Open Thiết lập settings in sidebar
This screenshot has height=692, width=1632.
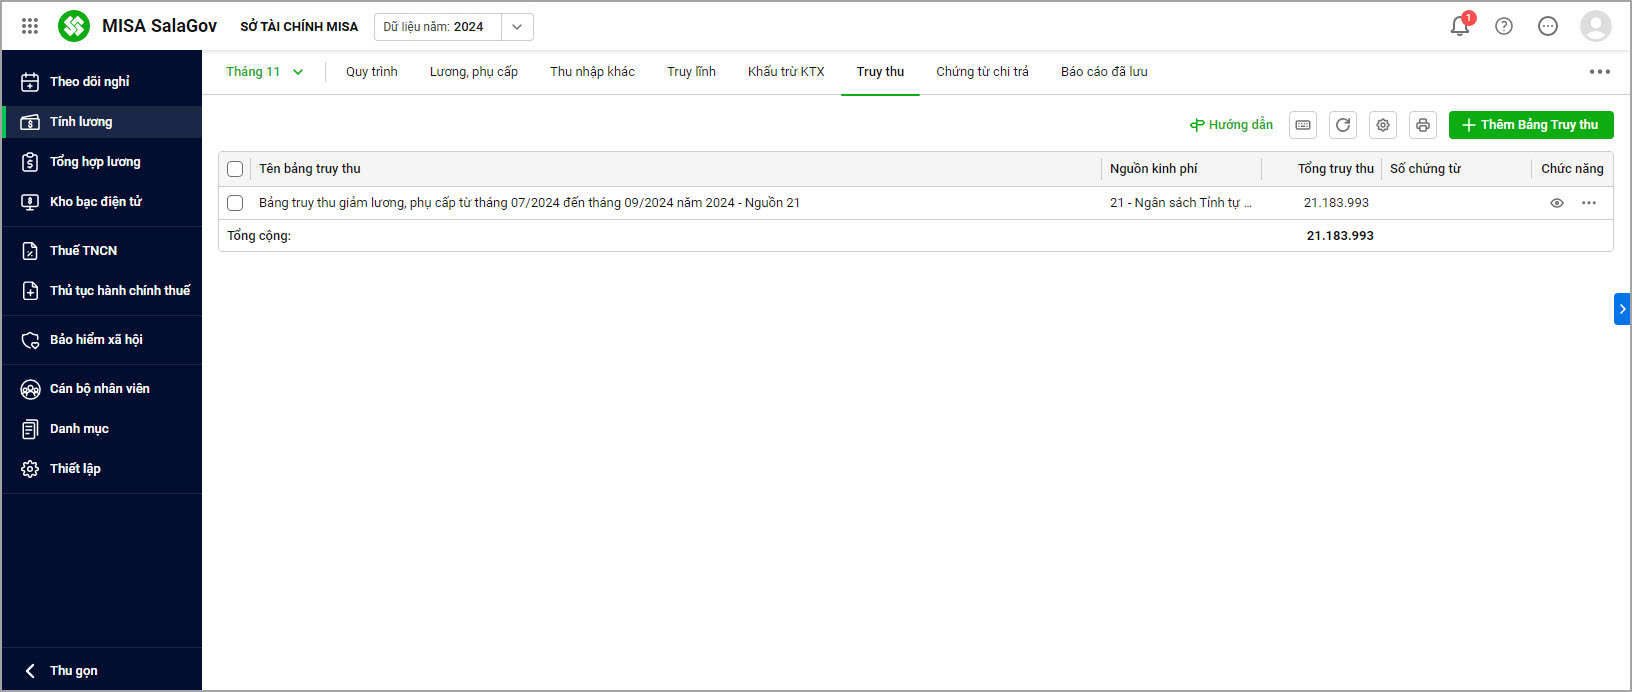[102, 469]
